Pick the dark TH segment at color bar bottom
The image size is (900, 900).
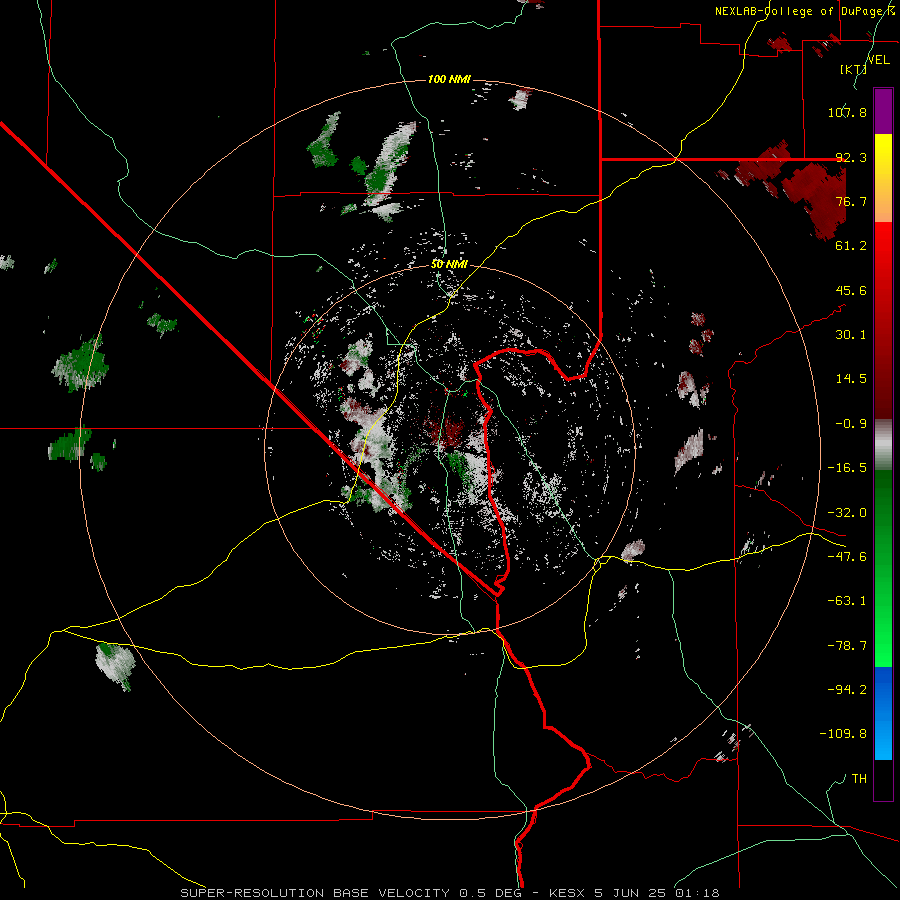883,779
